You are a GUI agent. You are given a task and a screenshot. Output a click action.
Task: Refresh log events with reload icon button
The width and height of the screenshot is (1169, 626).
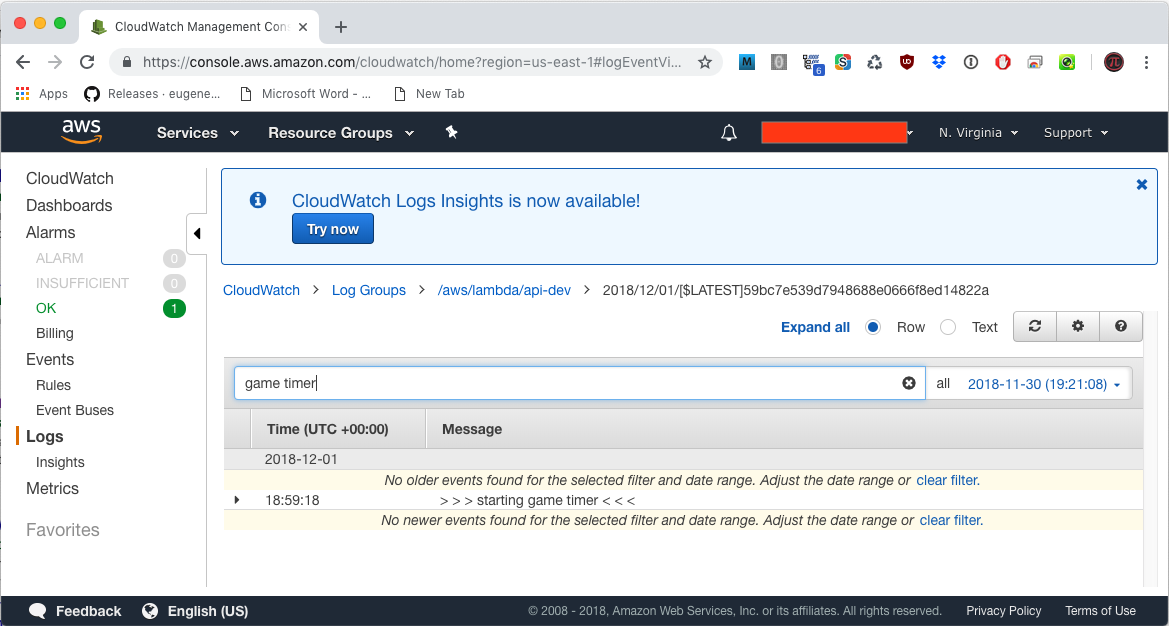(x=1035, y=326)
